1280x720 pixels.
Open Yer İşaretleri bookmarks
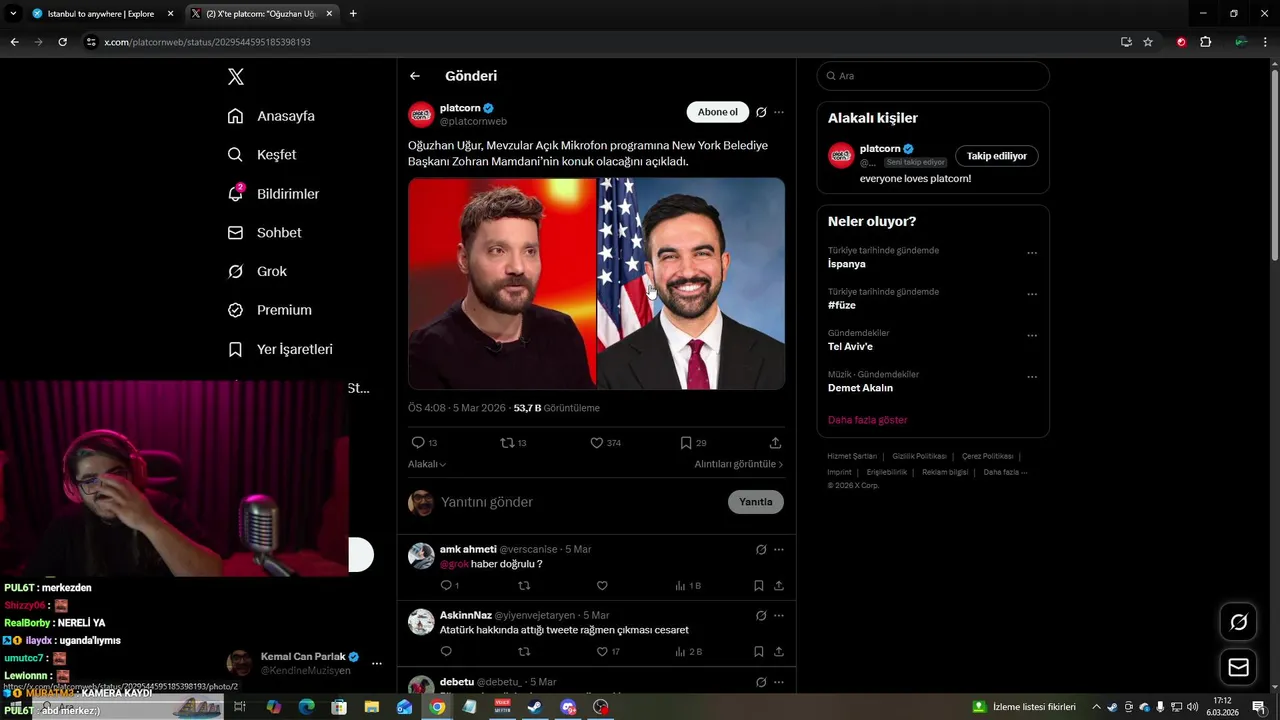(280, 349)
